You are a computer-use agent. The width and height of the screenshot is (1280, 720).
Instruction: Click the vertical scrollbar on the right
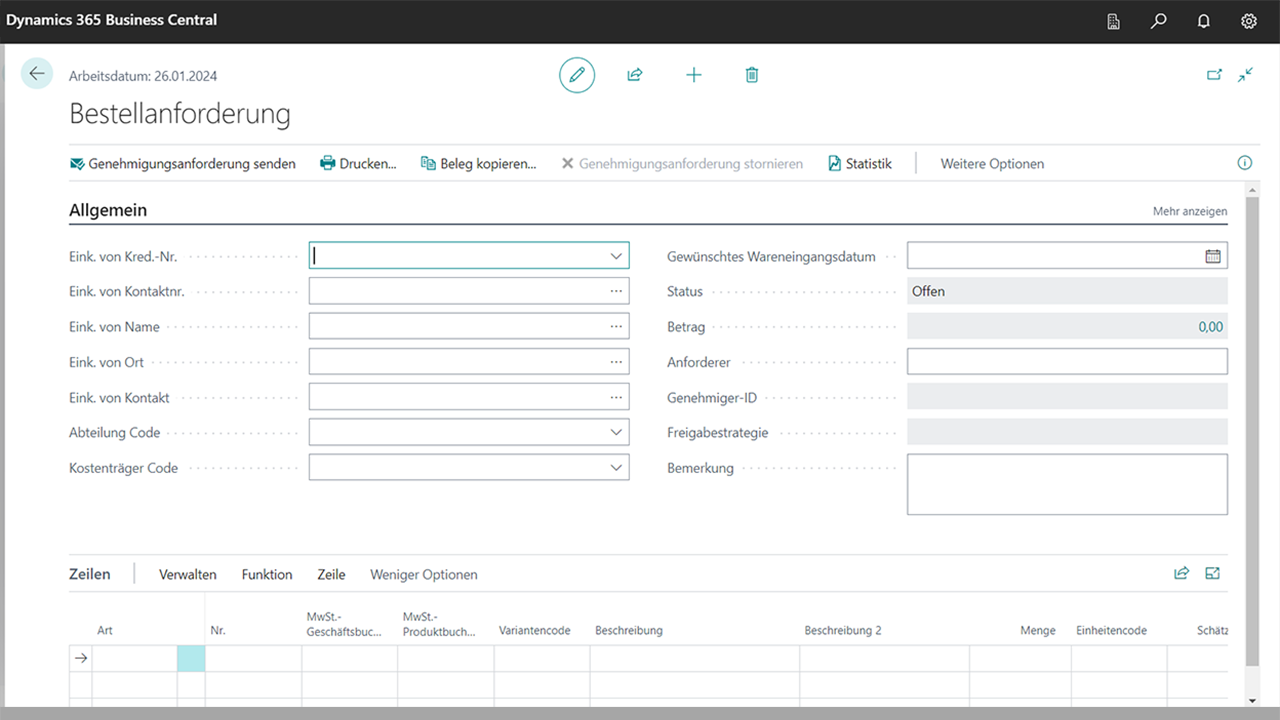[1252, 420]
